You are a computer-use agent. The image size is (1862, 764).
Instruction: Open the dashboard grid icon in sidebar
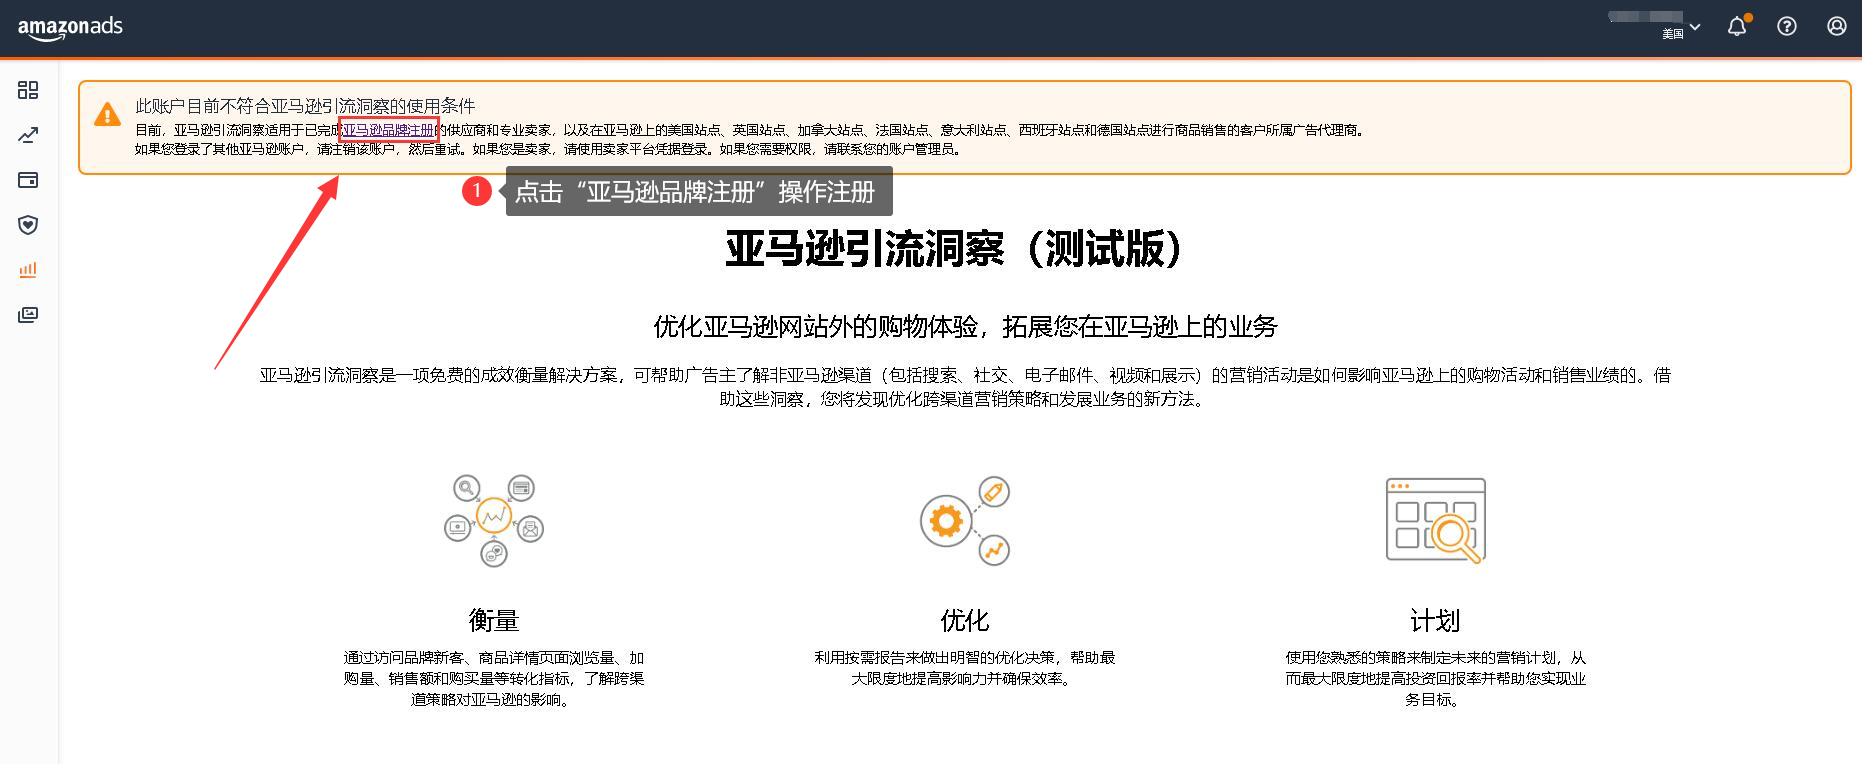[x=28, y=90]
